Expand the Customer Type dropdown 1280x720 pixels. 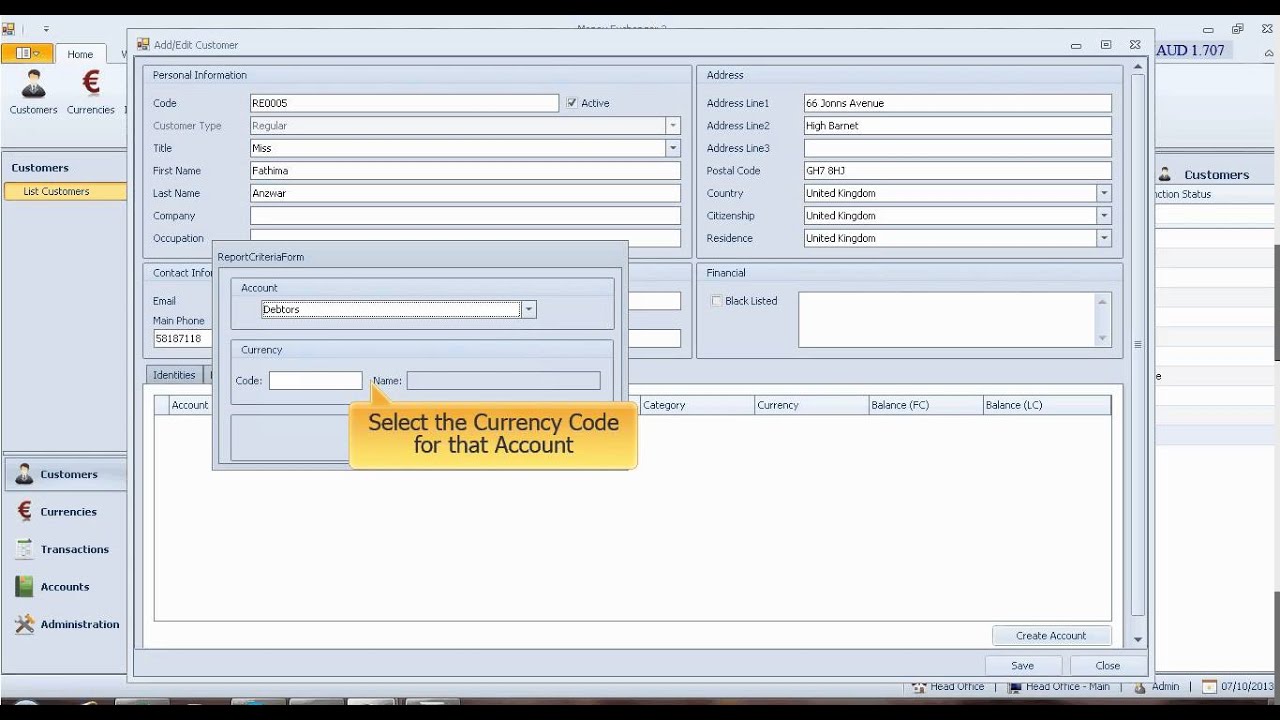point(673,126)
